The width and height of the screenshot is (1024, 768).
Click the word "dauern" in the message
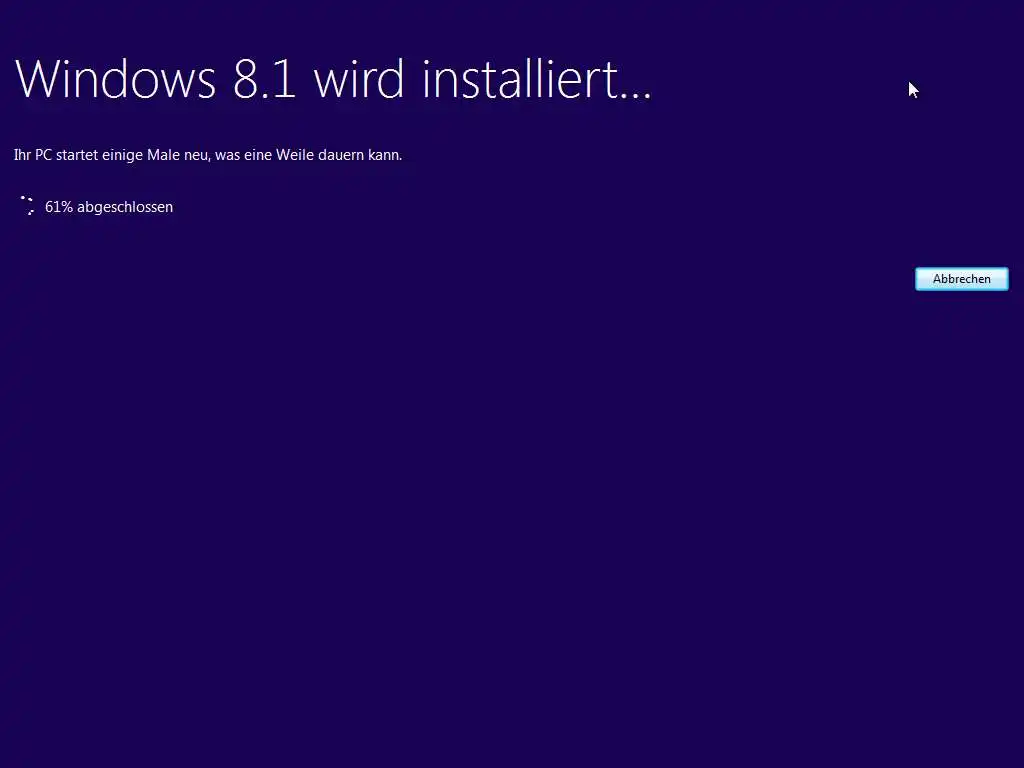tap(340, 155)
